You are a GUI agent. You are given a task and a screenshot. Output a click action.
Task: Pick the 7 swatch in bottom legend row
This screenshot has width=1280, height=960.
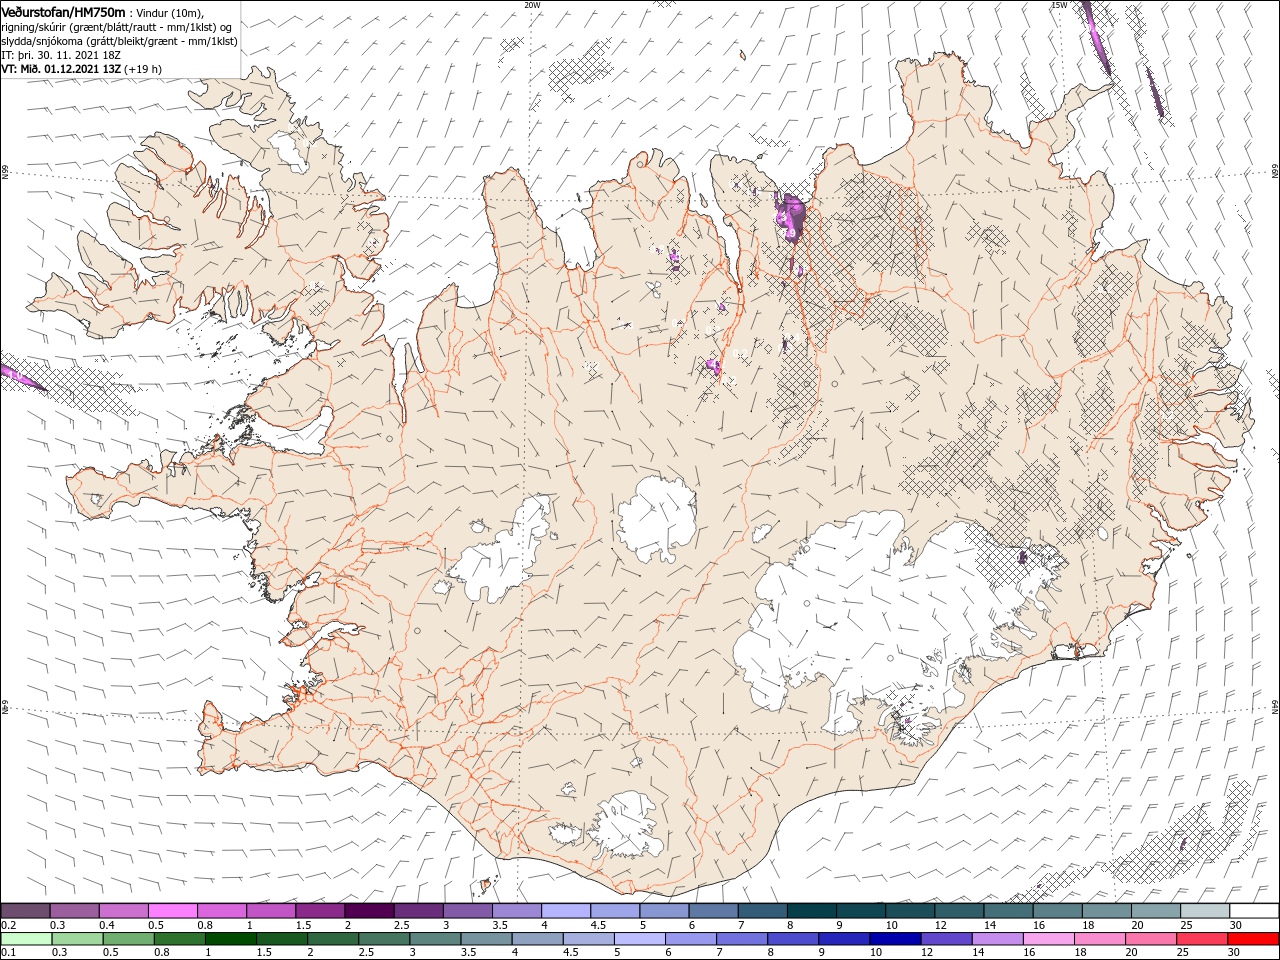pyautogui.click(x=741, y=939)
